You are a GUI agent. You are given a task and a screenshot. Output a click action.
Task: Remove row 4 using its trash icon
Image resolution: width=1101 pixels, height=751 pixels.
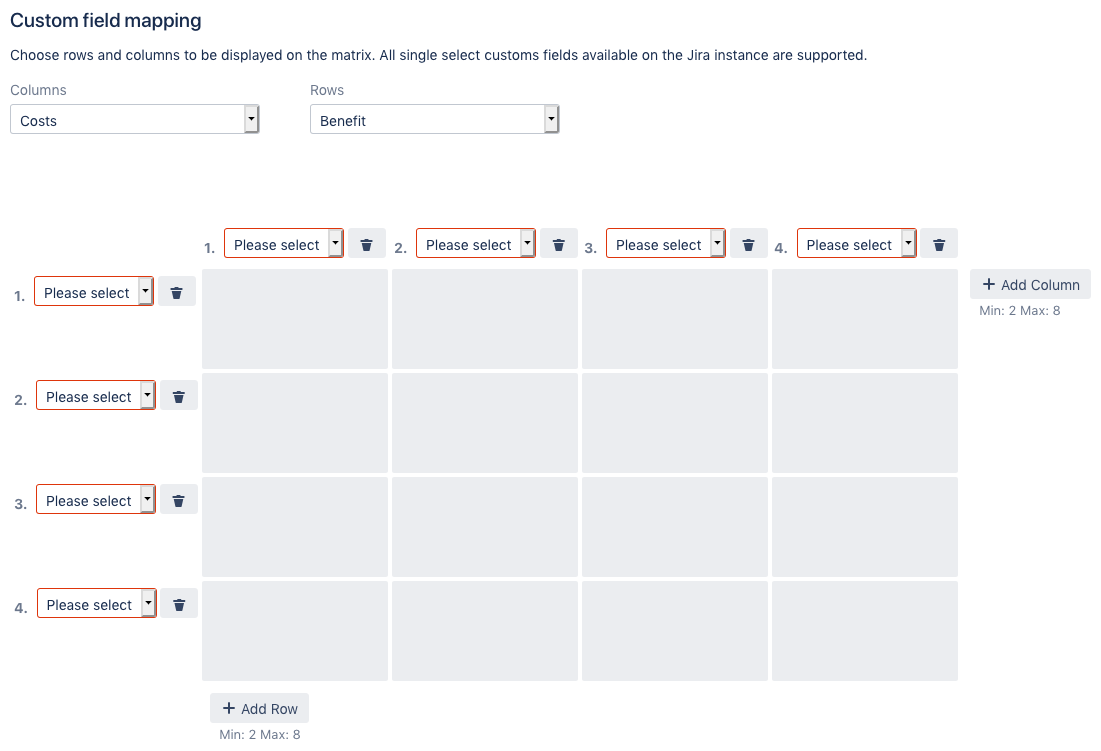coord(180,604)
